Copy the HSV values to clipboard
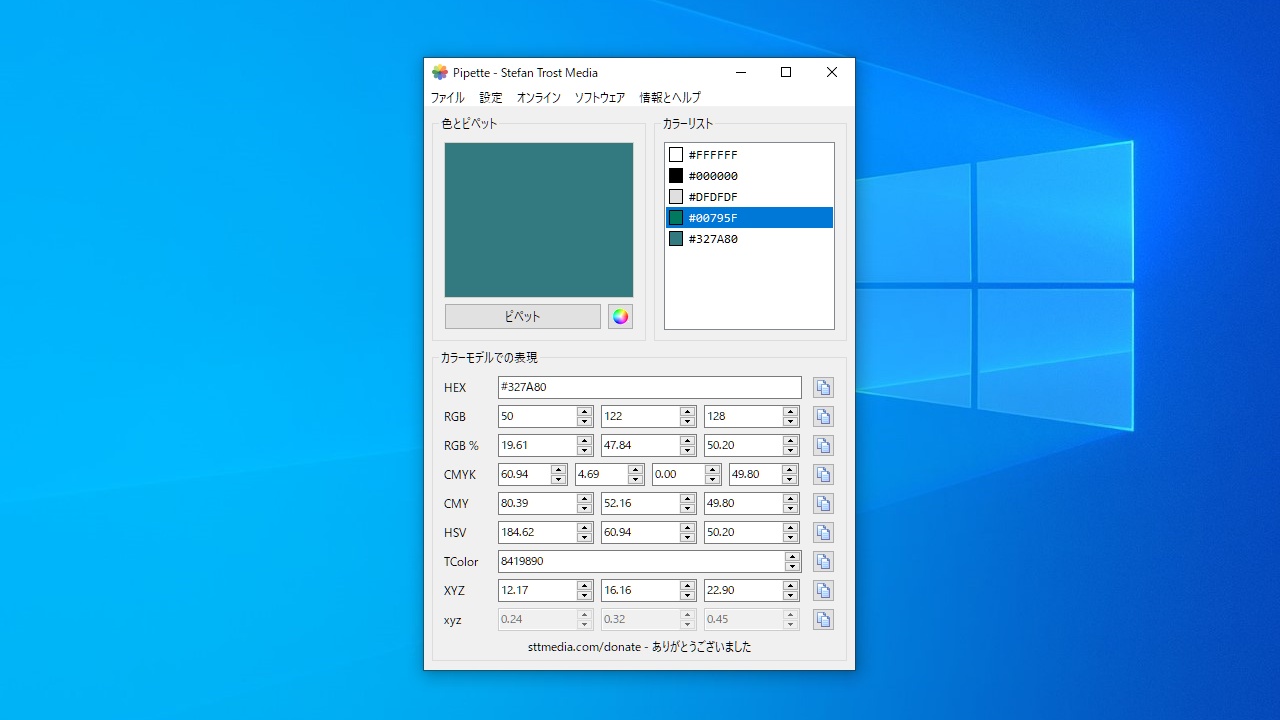1280x720 pixels. click(823, 533)
